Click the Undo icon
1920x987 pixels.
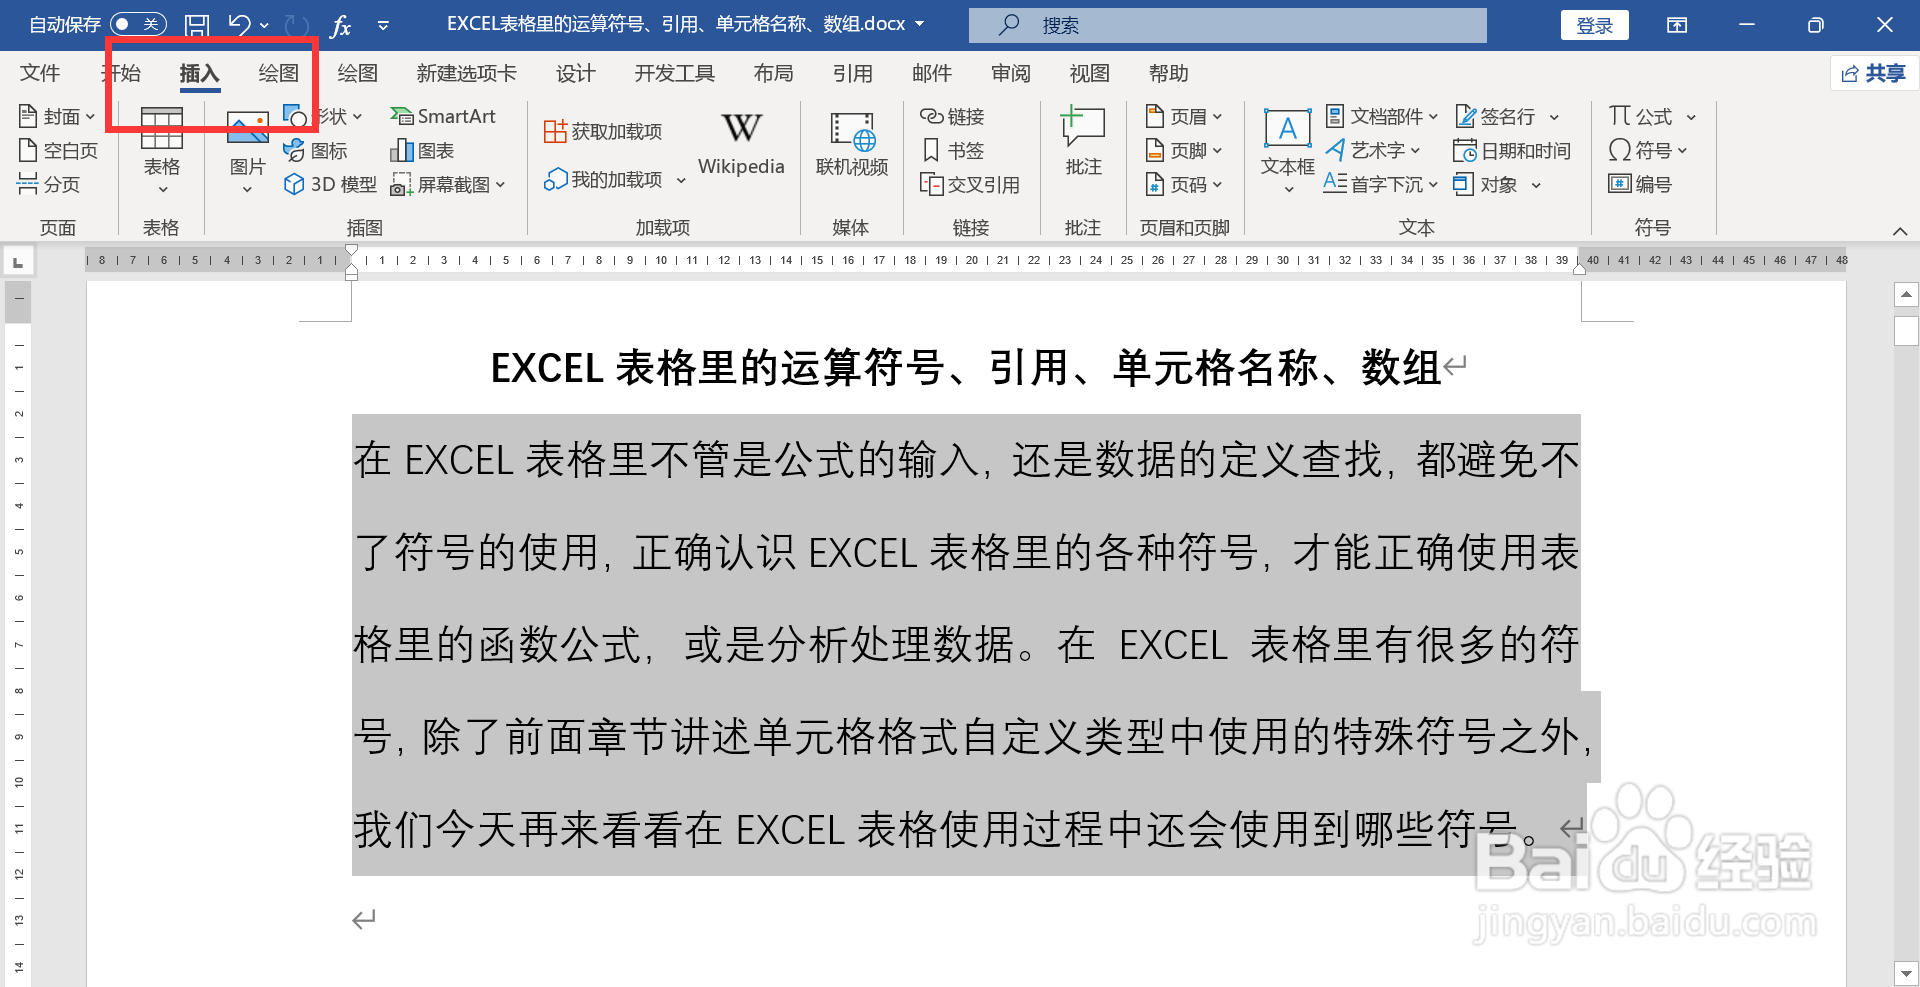240,24
